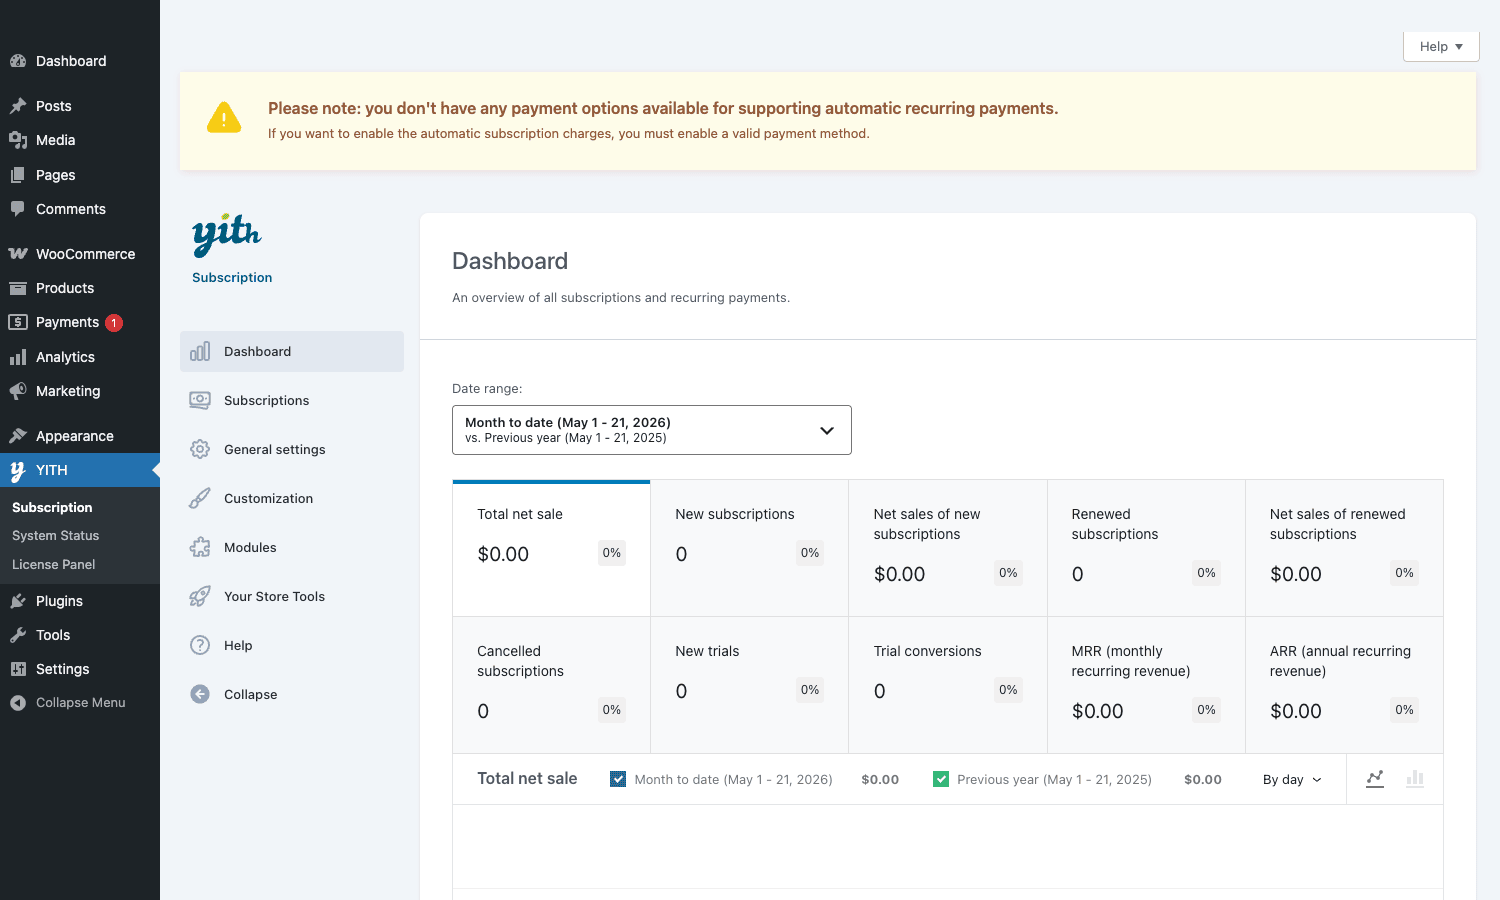Select the ARR annual recurring revenue card

[1344, 685]
